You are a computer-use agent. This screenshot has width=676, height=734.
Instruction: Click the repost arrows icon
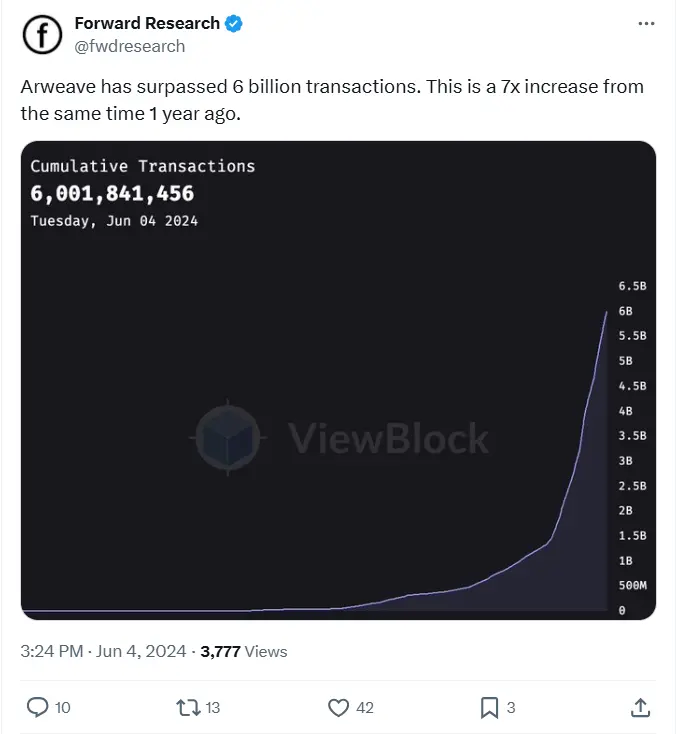[187, 707]
